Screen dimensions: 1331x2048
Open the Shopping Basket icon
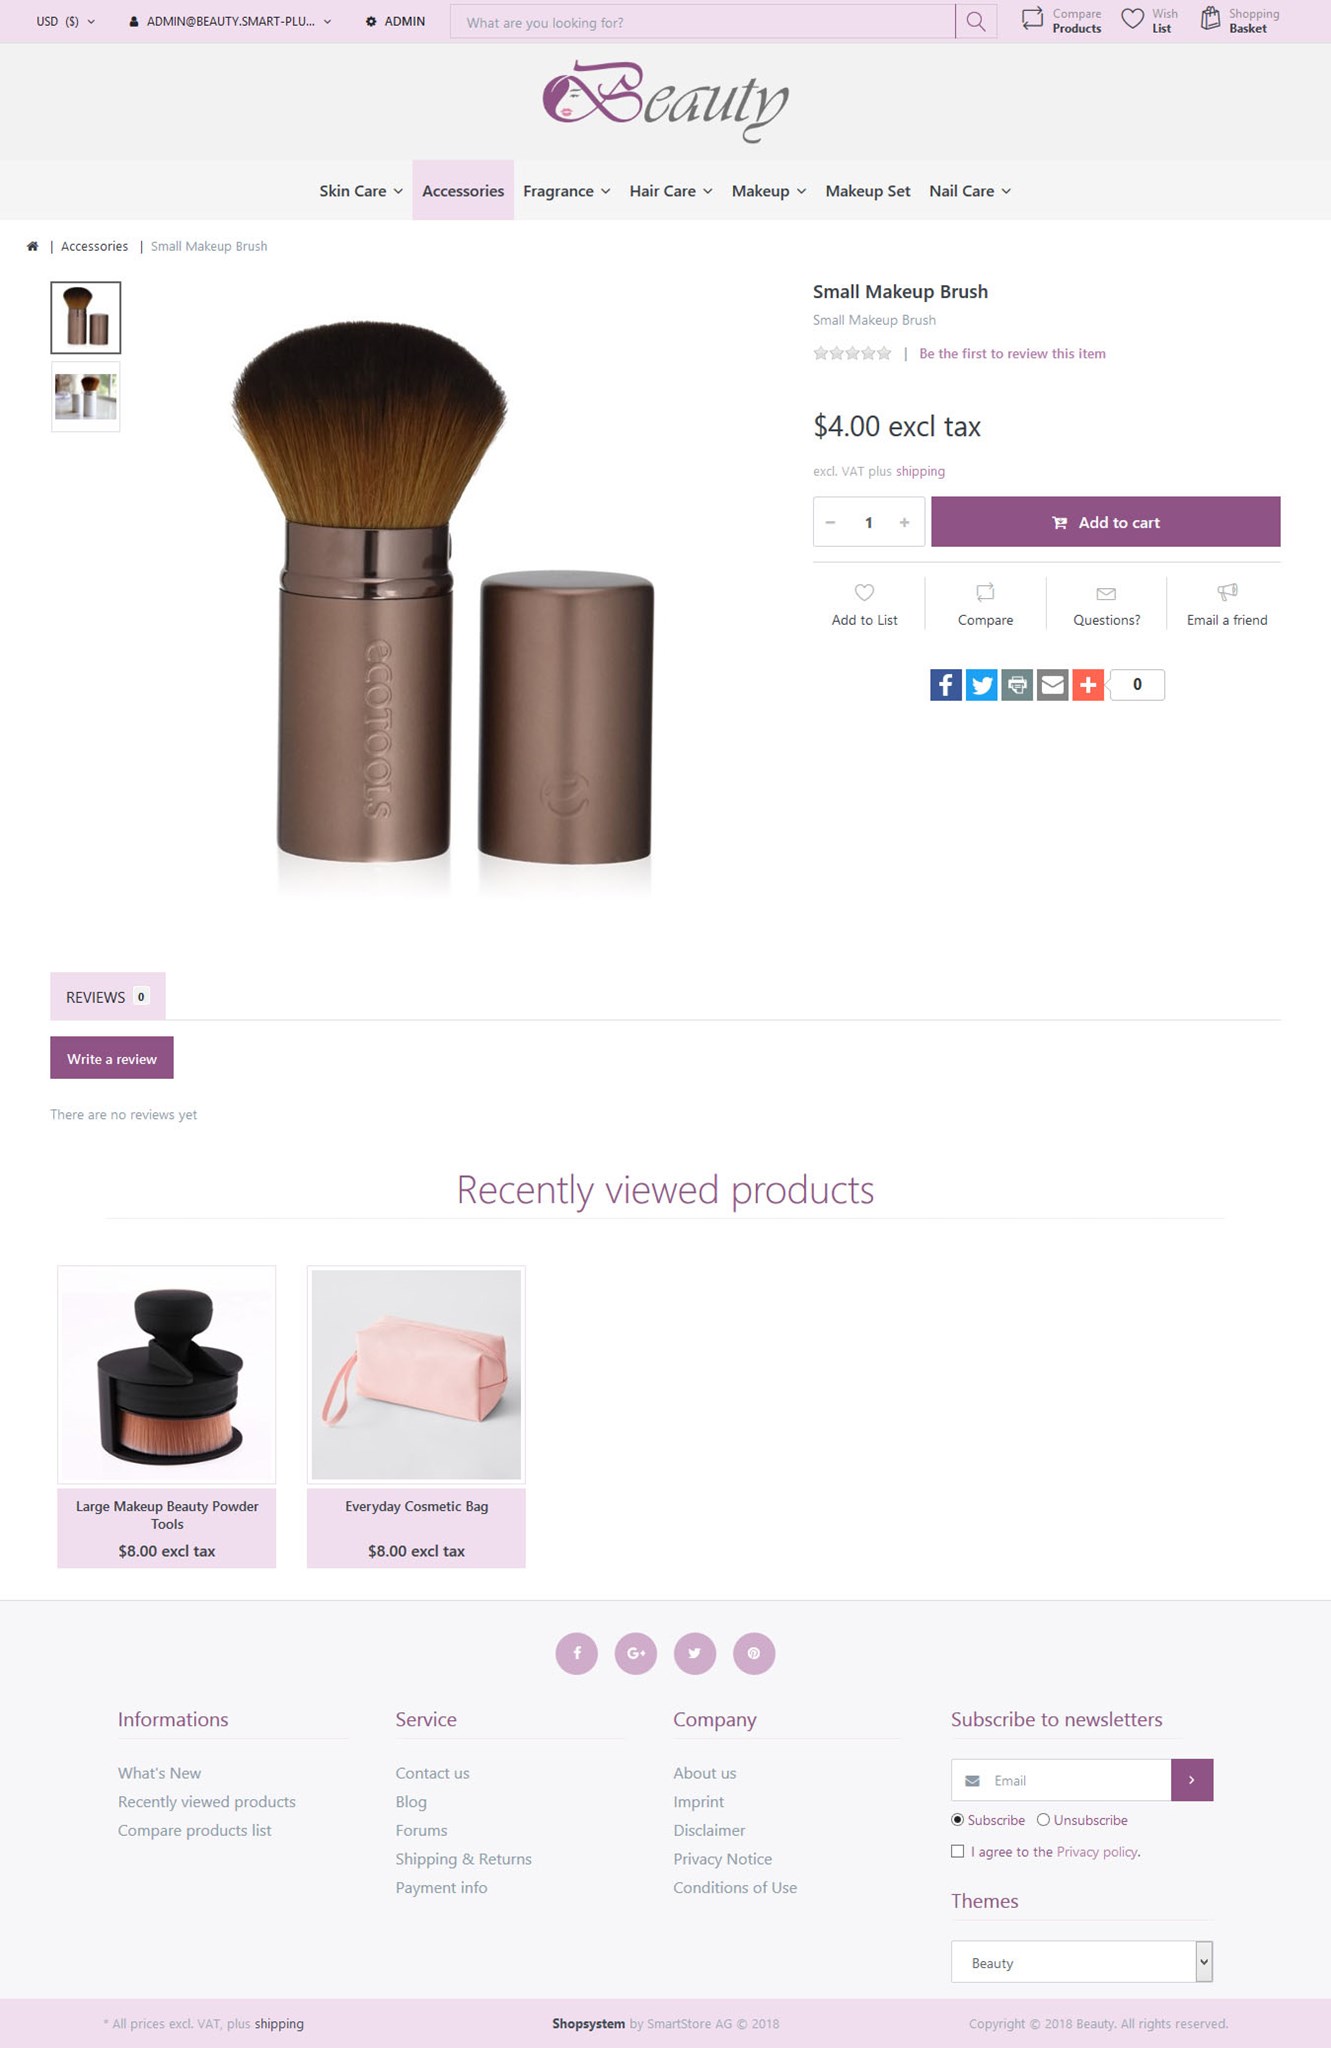tap(1210, 18)
